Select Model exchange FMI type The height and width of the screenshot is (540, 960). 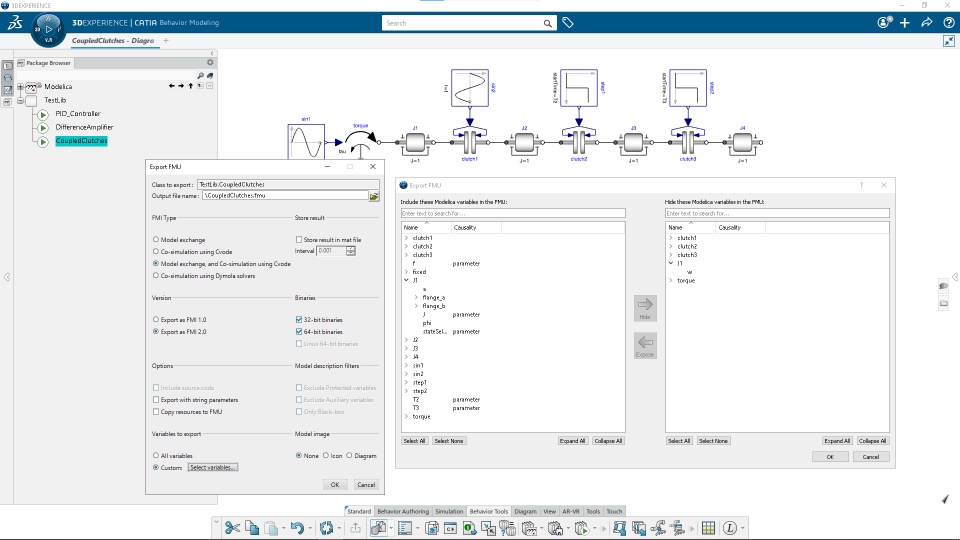click(156, 239)
